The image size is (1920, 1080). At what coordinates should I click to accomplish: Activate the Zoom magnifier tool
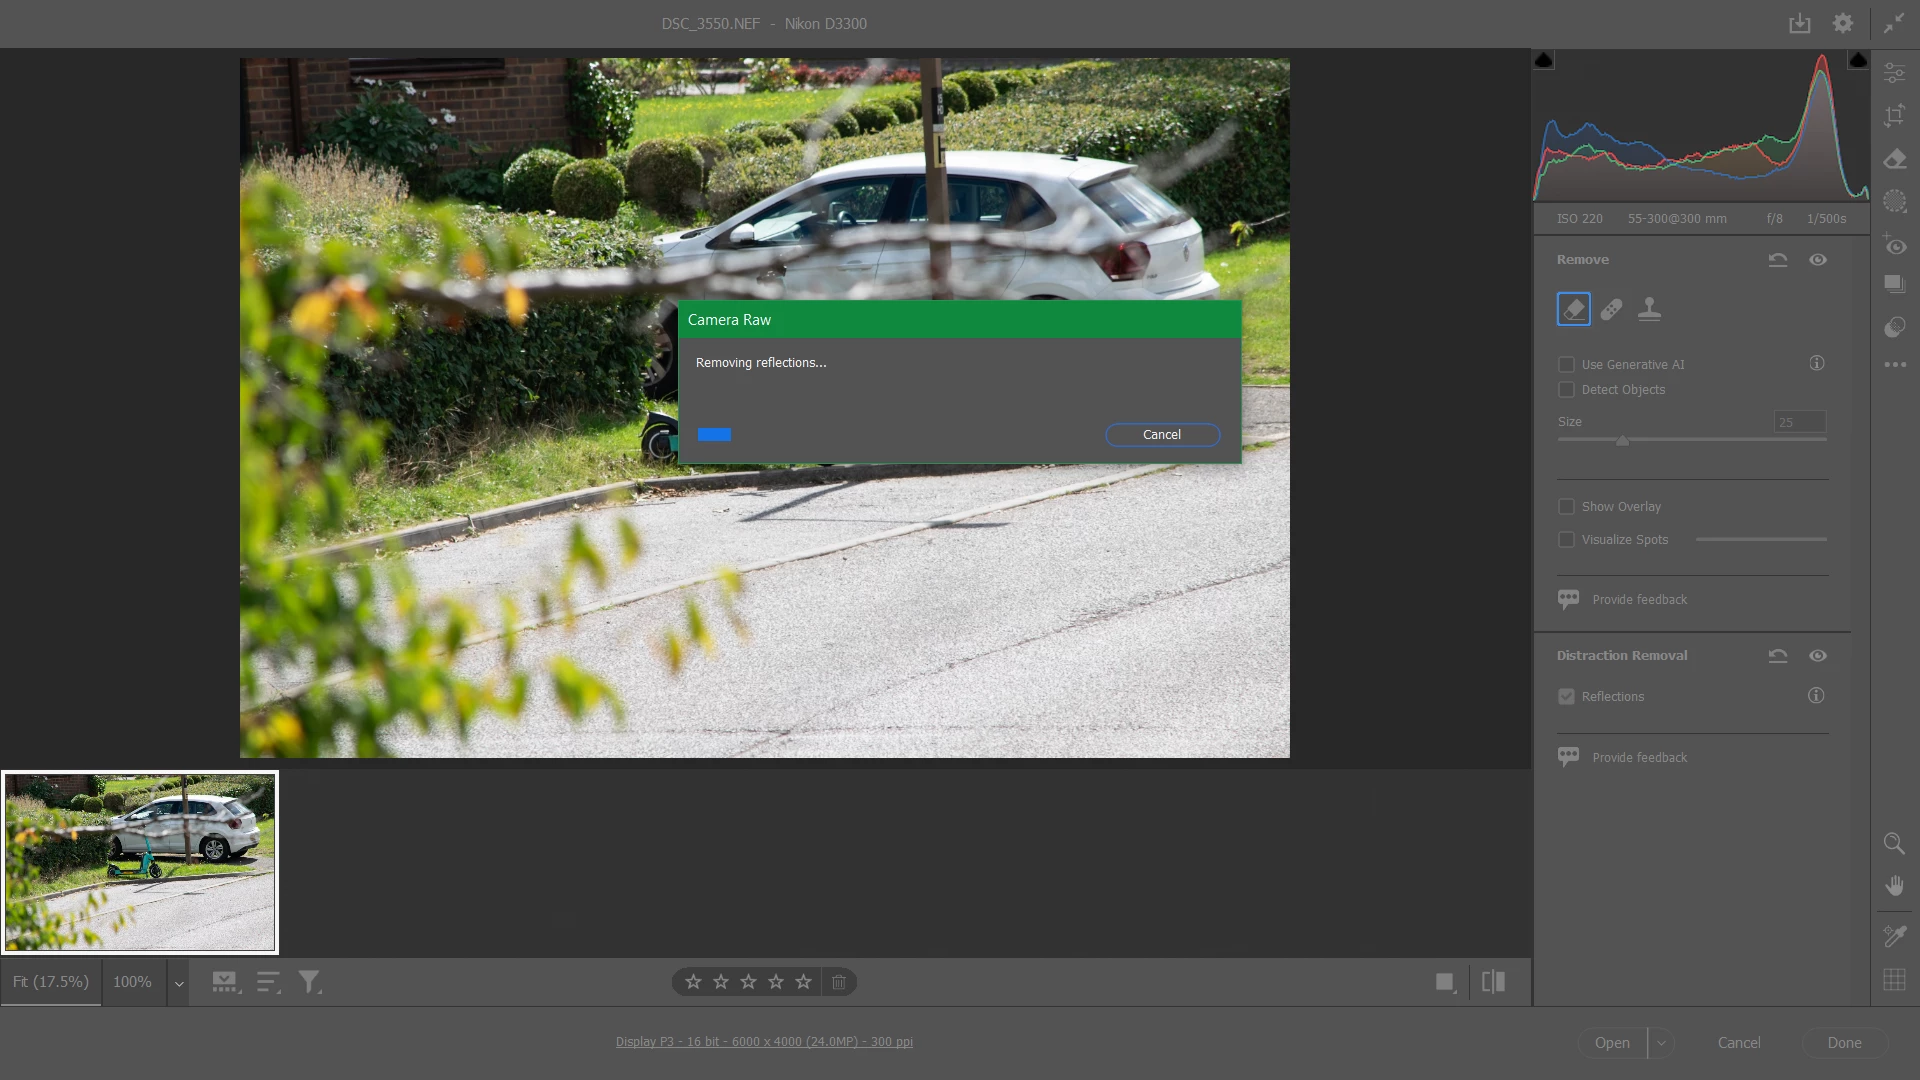pyautogui.click(x=1894, y=843)
